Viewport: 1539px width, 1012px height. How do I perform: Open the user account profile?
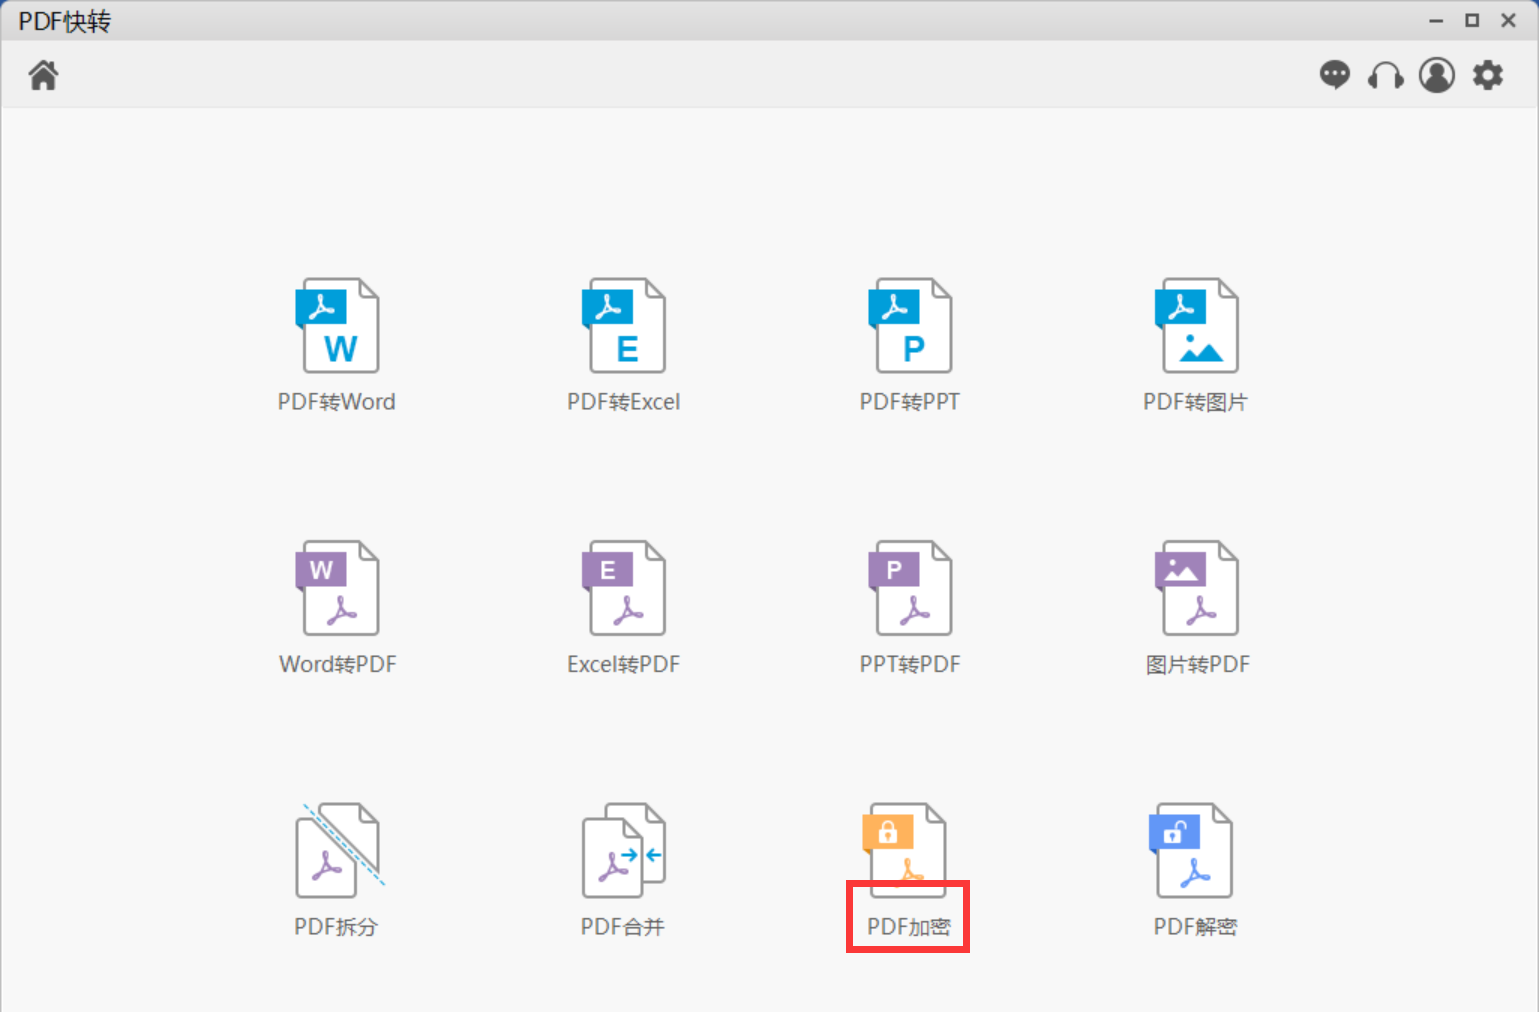pos(1437,75)
